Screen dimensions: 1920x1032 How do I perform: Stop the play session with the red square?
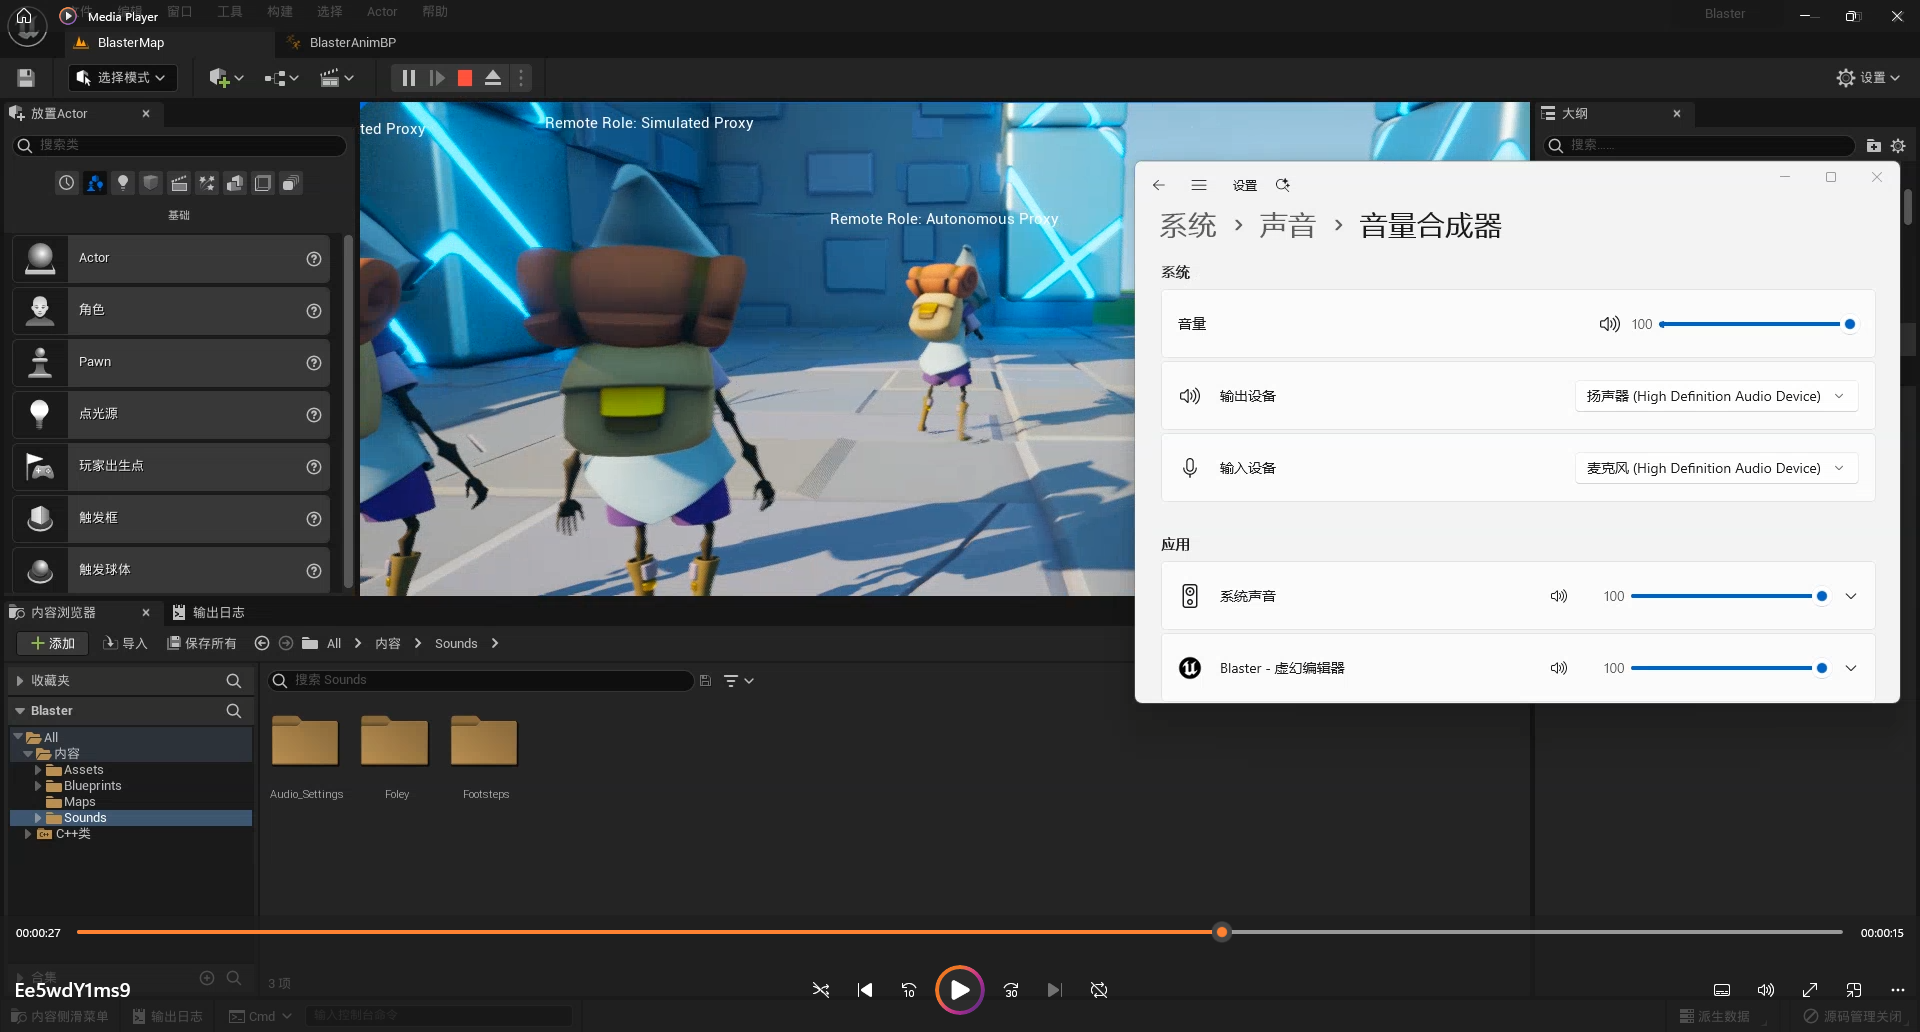click(465, 78)
